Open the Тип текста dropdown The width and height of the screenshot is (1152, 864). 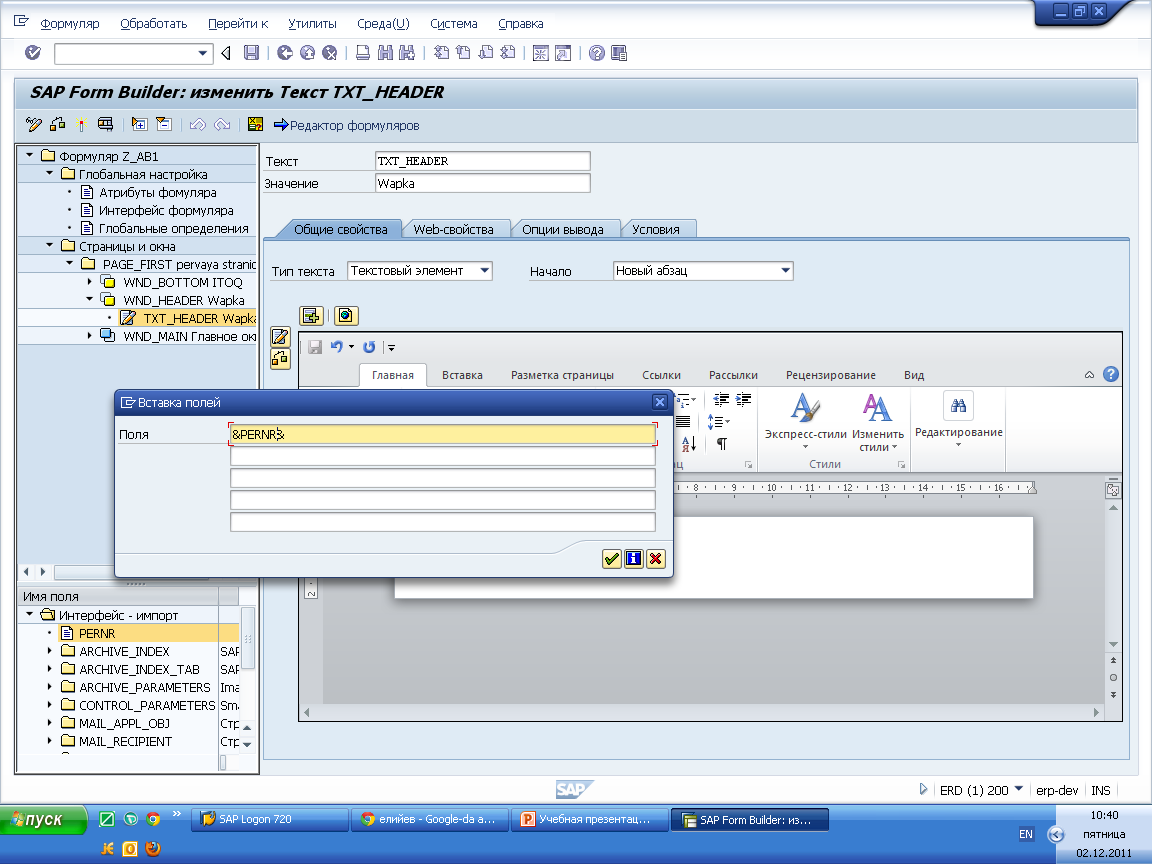click(x=485, y=270)
